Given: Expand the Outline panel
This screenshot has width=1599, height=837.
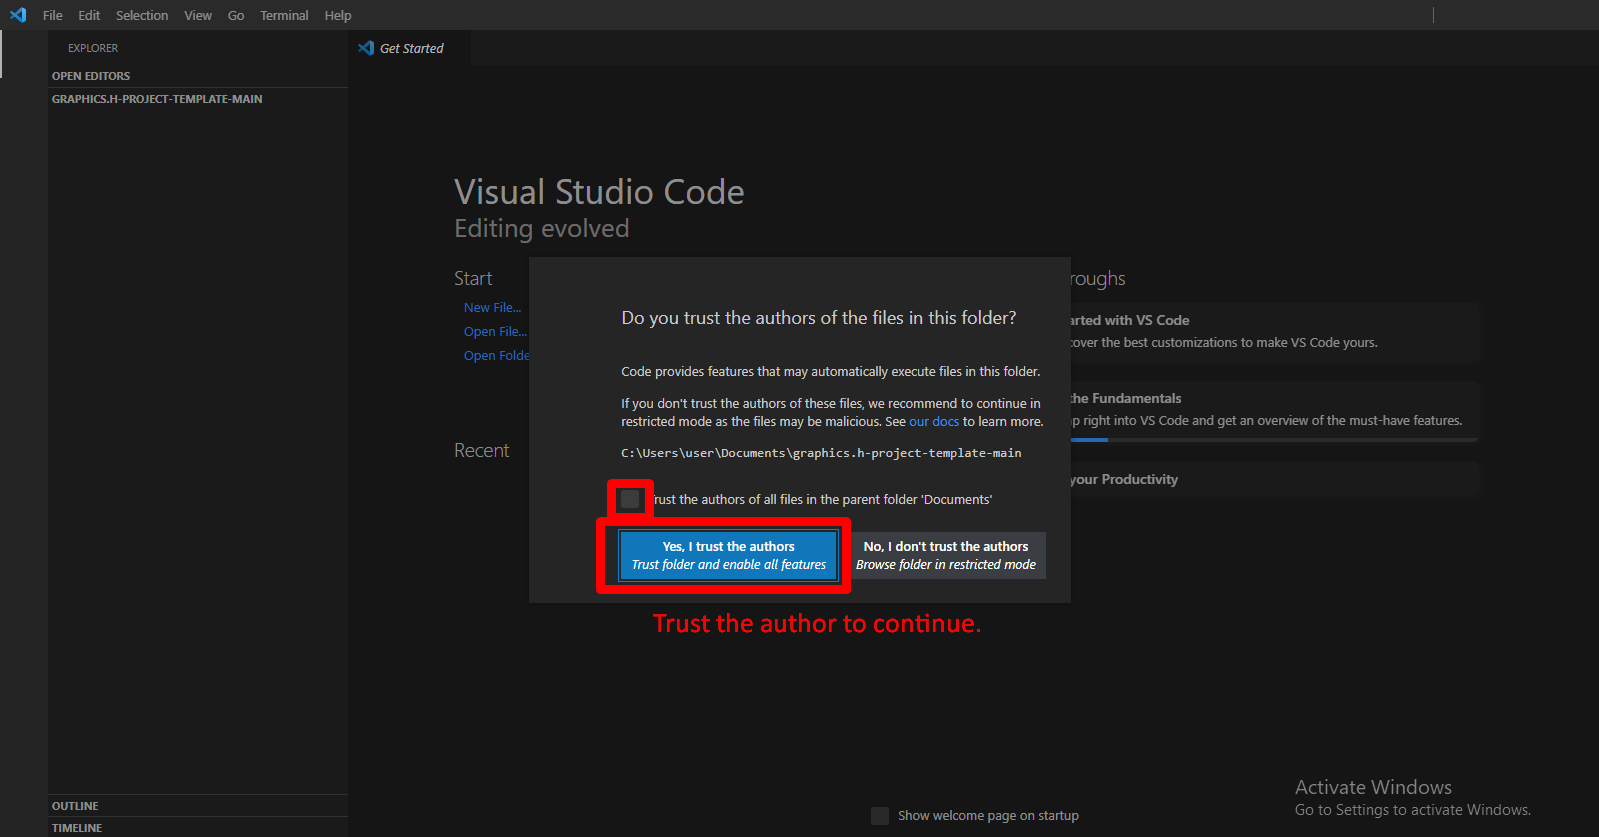Looking at the screenshot, I should coord(198,806).
